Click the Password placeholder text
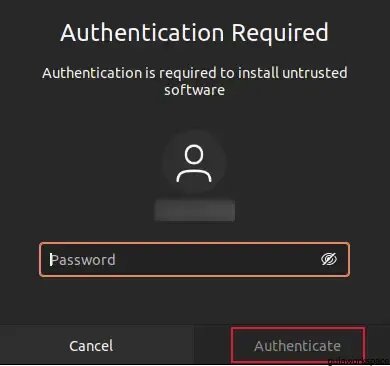This screenshot has height=366, width=390. [83, 260]
